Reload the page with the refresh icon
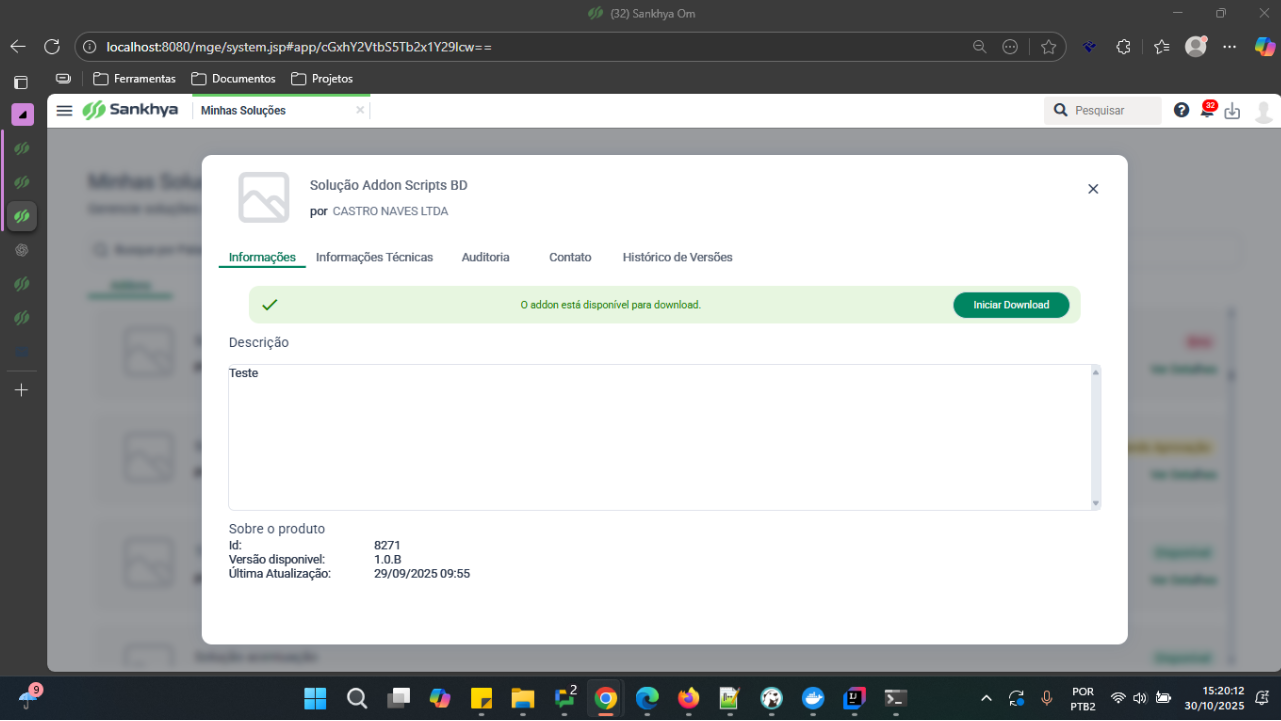The image size is (1281, 721). click(x=52, y=47)
